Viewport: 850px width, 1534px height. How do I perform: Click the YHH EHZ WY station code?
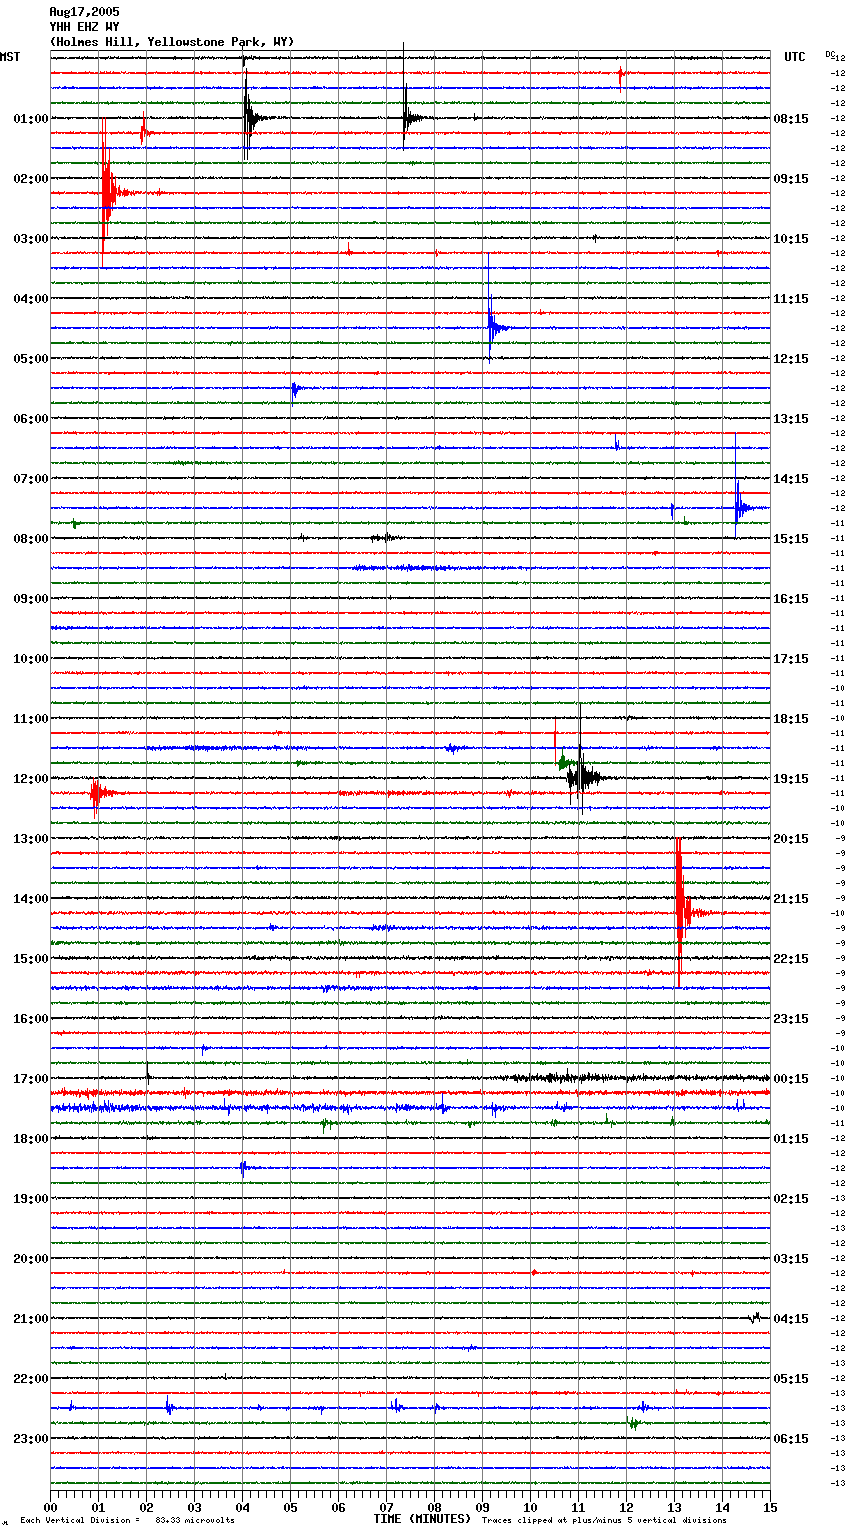(x=84, y=27)
